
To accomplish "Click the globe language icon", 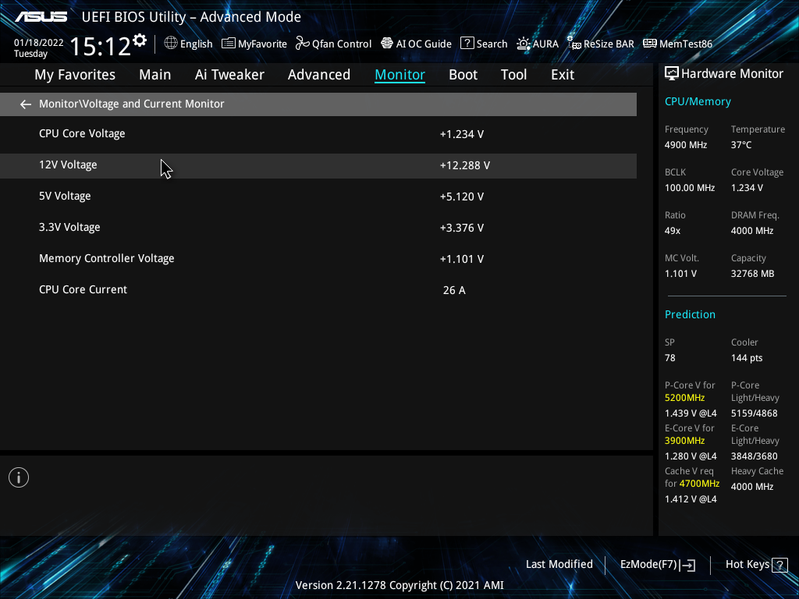I will tap(171, 43).
